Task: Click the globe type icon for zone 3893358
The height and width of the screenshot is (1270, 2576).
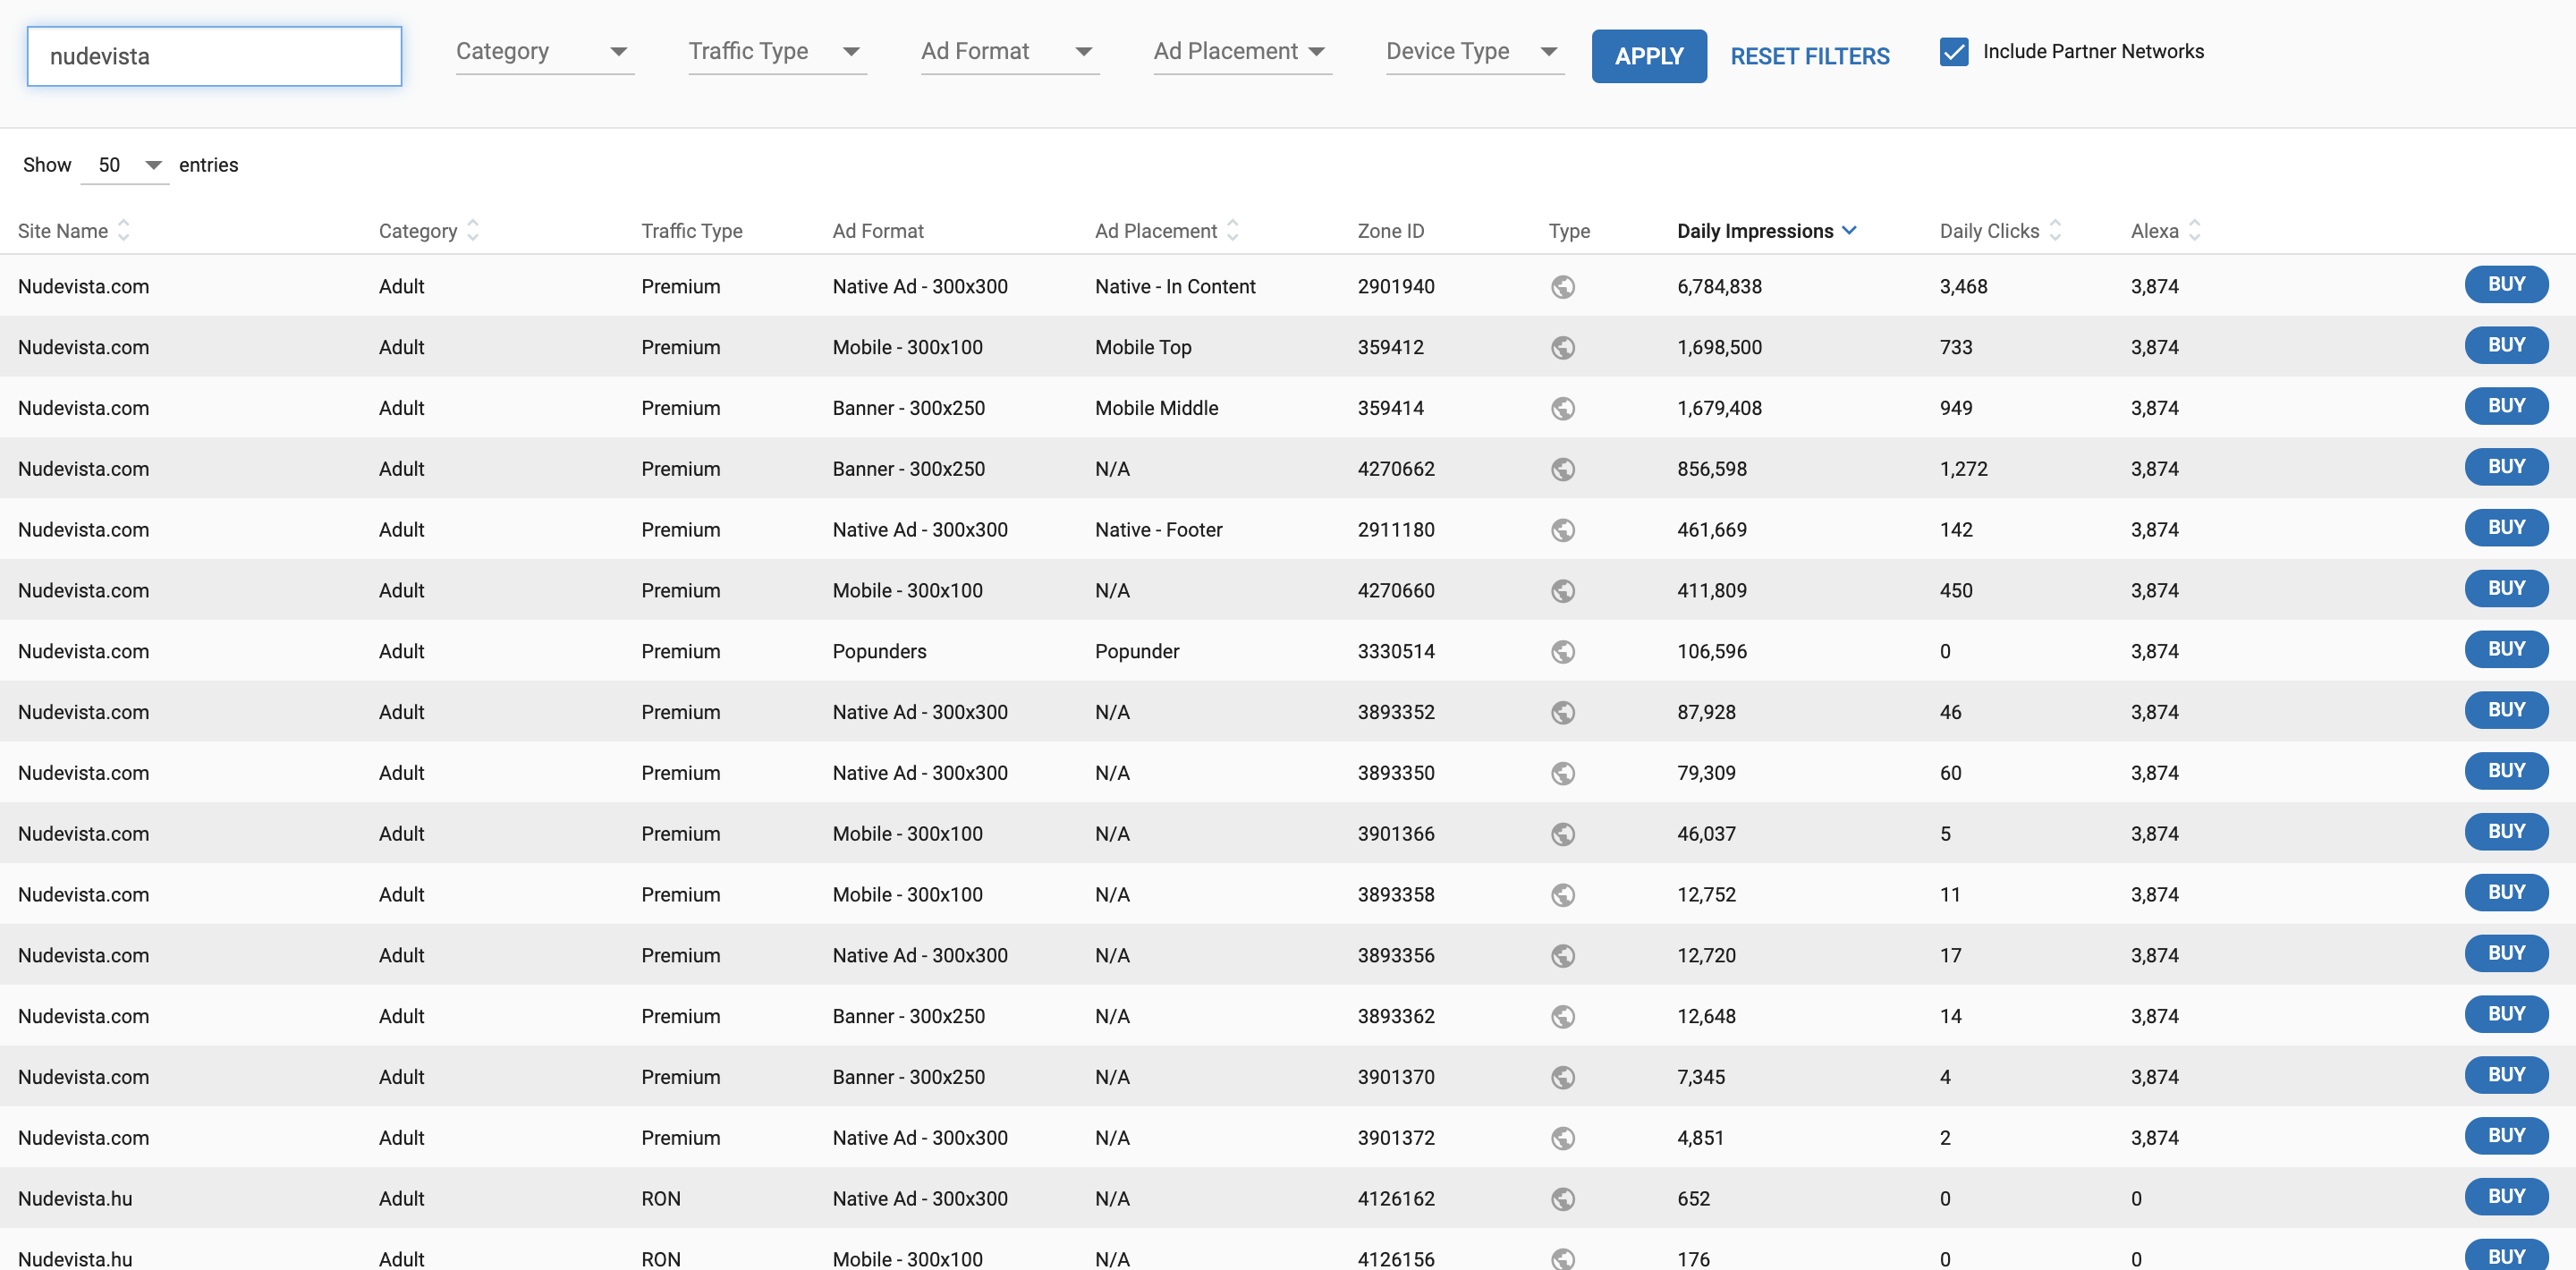Action: (1563, 896)
